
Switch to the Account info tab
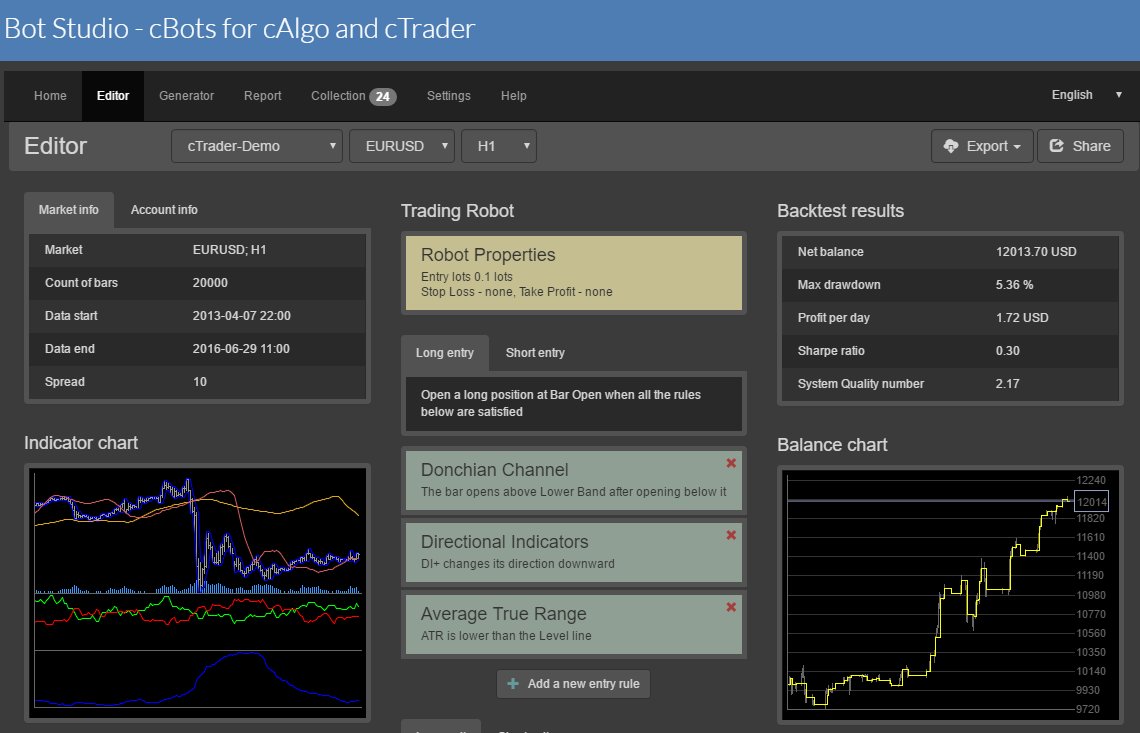pos(164,210)
